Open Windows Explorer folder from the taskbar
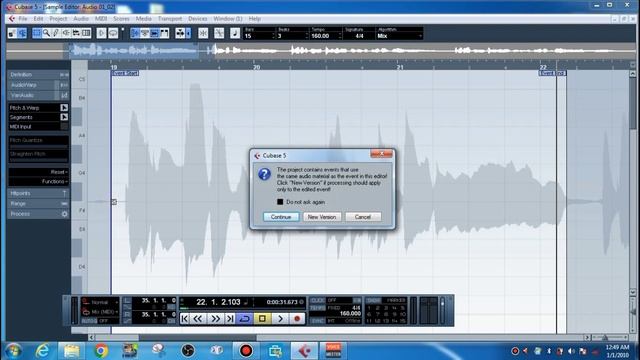Image resolution: width=640 pixels, height=360 pixels. click(71, 351)
